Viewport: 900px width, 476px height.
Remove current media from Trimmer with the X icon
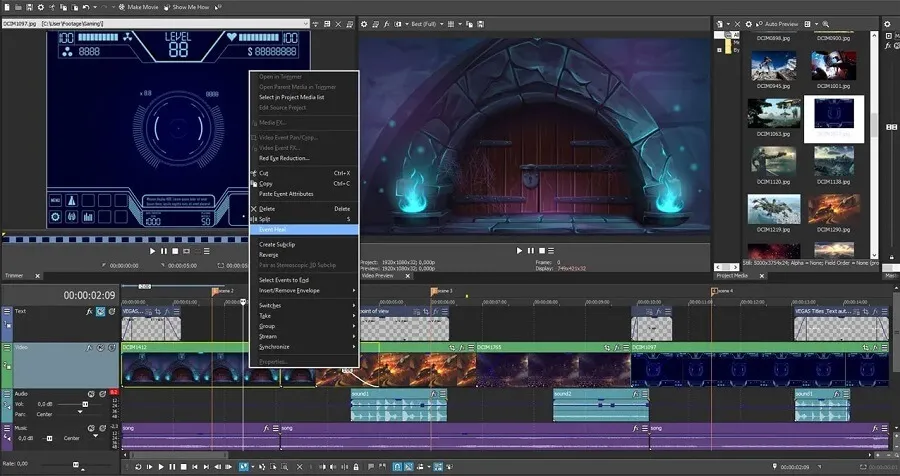coord(338,24)
